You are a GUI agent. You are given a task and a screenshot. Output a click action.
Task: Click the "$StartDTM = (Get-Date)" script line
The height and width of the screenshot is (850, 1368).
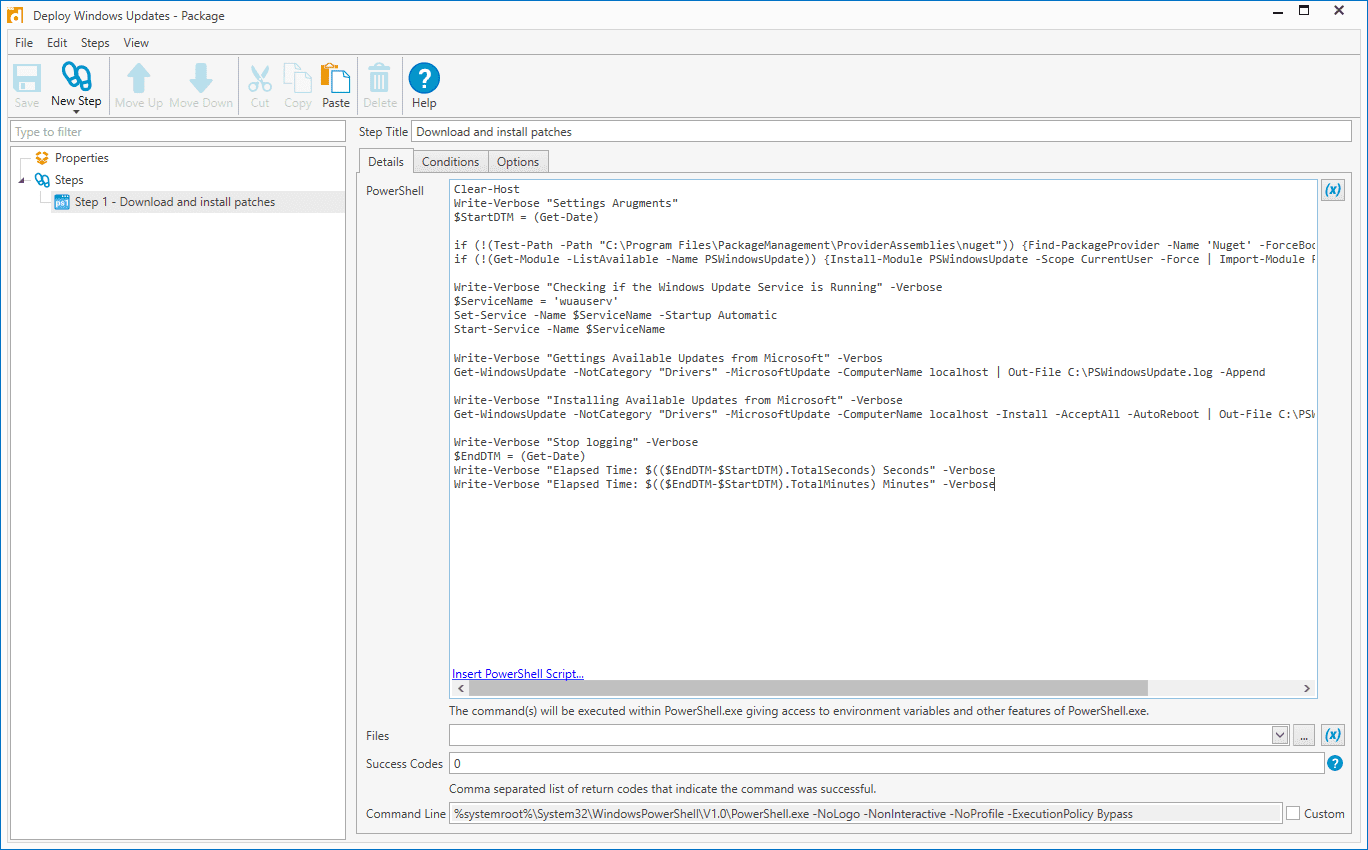click(x=526, y=217)
